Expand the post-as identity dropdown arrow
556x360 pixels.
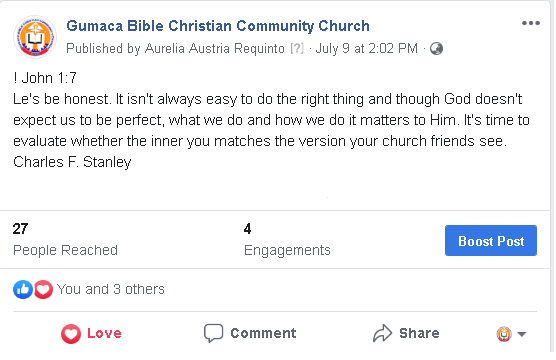coord(521,334)
